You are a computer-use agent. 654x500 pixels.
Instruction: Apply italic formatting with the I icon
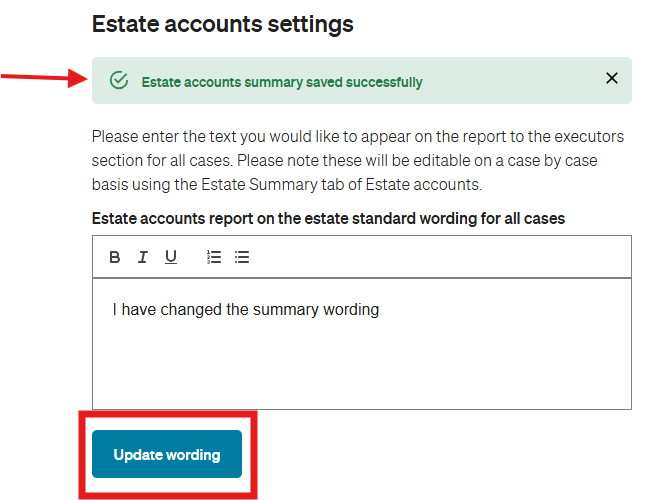[143, 257]
